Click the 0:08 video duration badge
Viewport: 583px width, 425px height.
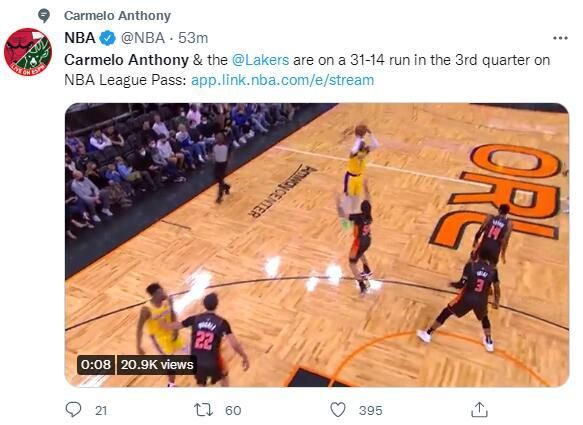pos(96,364)
